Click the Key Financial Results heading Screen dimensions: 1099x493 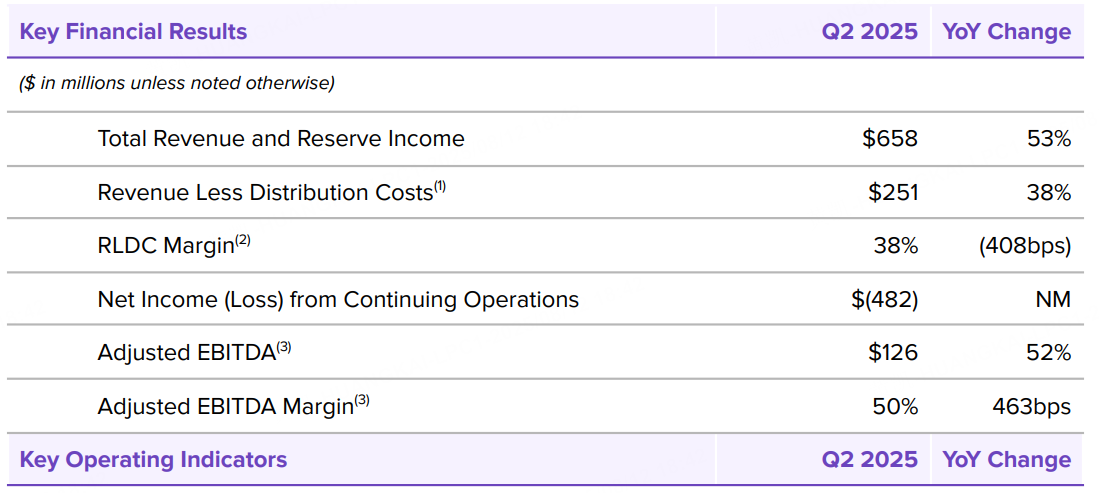133,32
